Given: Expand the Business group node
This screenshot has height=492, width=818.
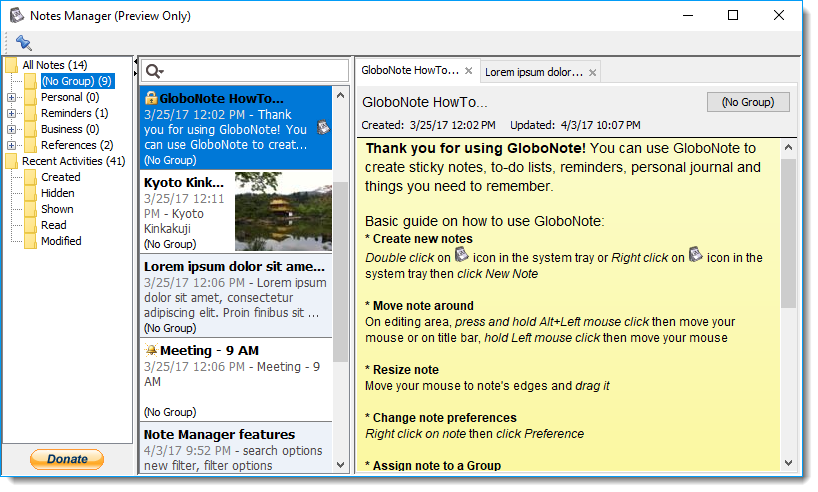Looking at the screenshot, I should coord(11,129).
